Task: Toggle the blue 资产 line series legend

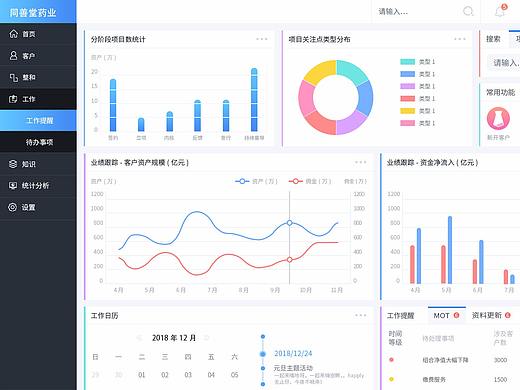Action: tap(256, 181)
